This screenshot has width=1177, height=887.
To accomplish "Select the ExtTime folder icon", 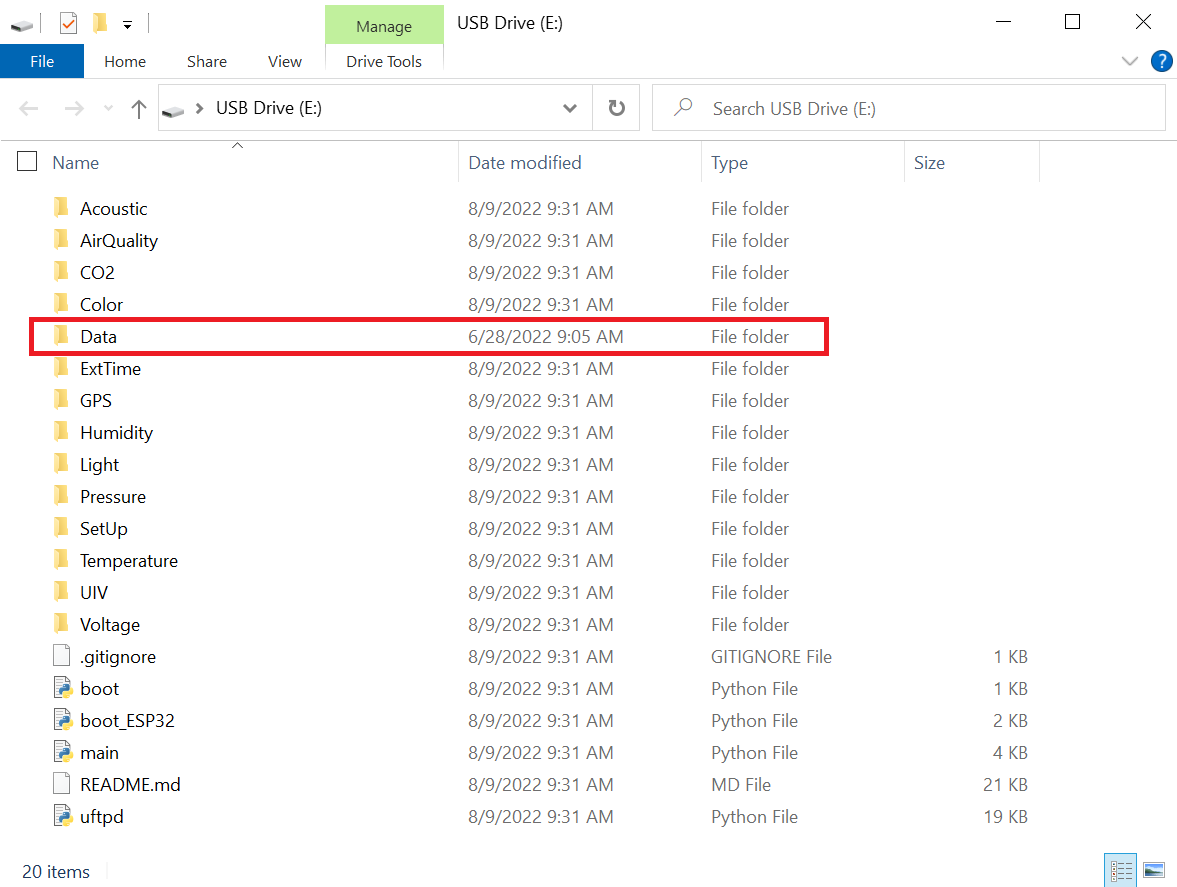I will coord(62,368).
